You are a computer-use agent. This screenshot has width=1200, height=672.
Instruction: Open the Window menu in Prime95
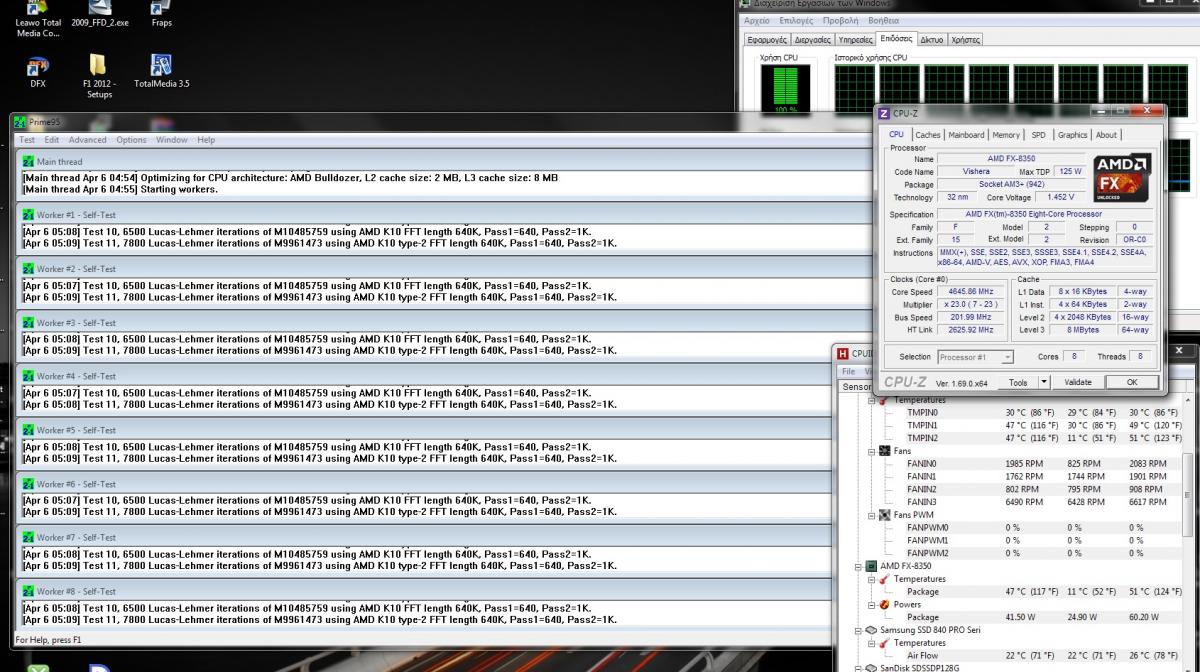(x=172, y=140)
